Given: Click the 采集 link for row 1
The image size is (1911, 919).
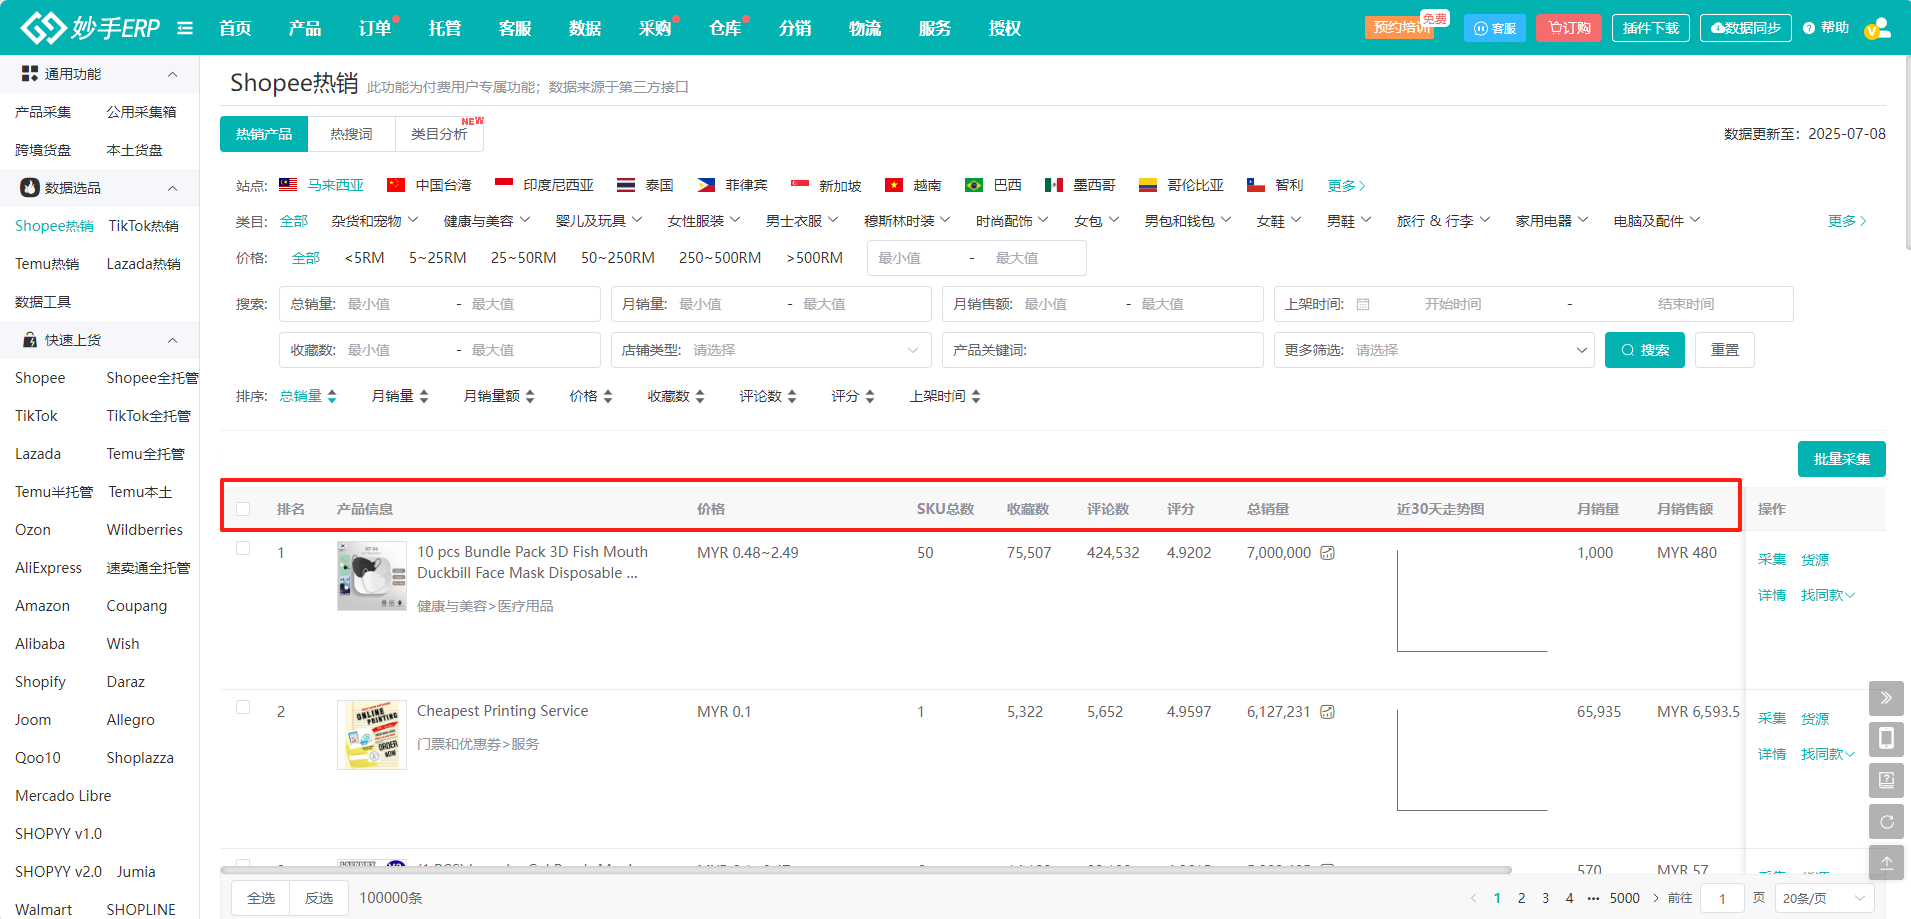Looking at the screenshot, I should (x=1772, y=560).
